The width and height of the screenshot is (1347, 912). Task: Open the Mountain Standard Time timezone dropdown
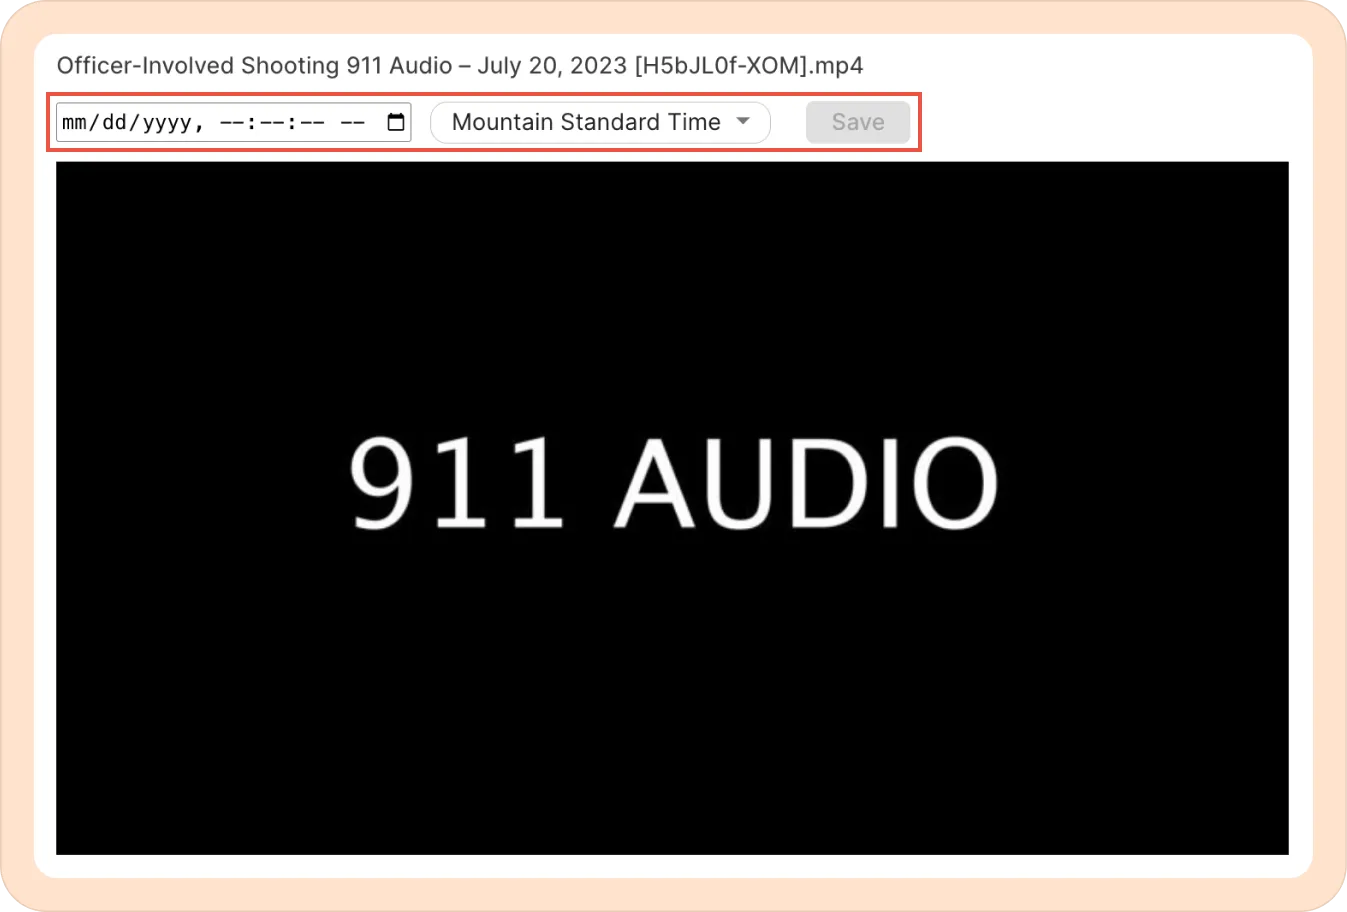(x=600, y=122)
